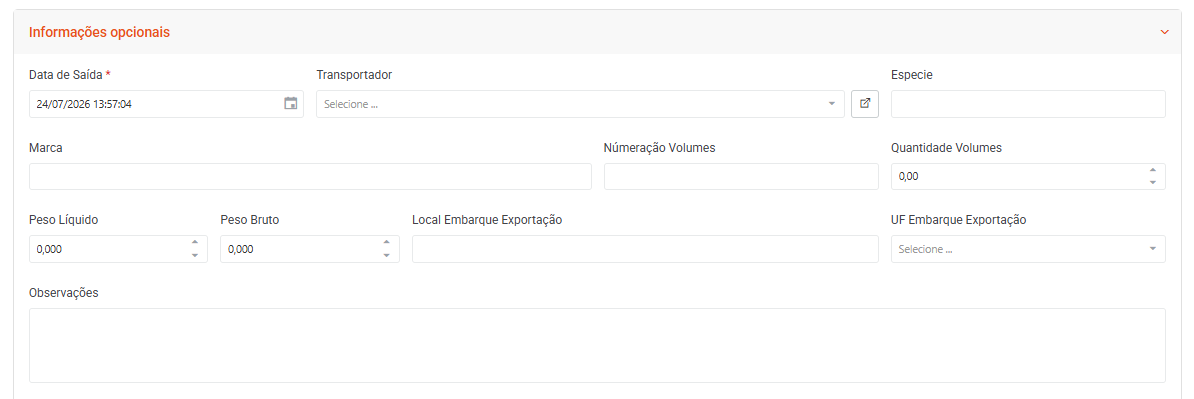The width and height of the screenshot is (1194, 399).
Task: Decrease Peso Bruto with down arrow
Action: coord(386,255)
